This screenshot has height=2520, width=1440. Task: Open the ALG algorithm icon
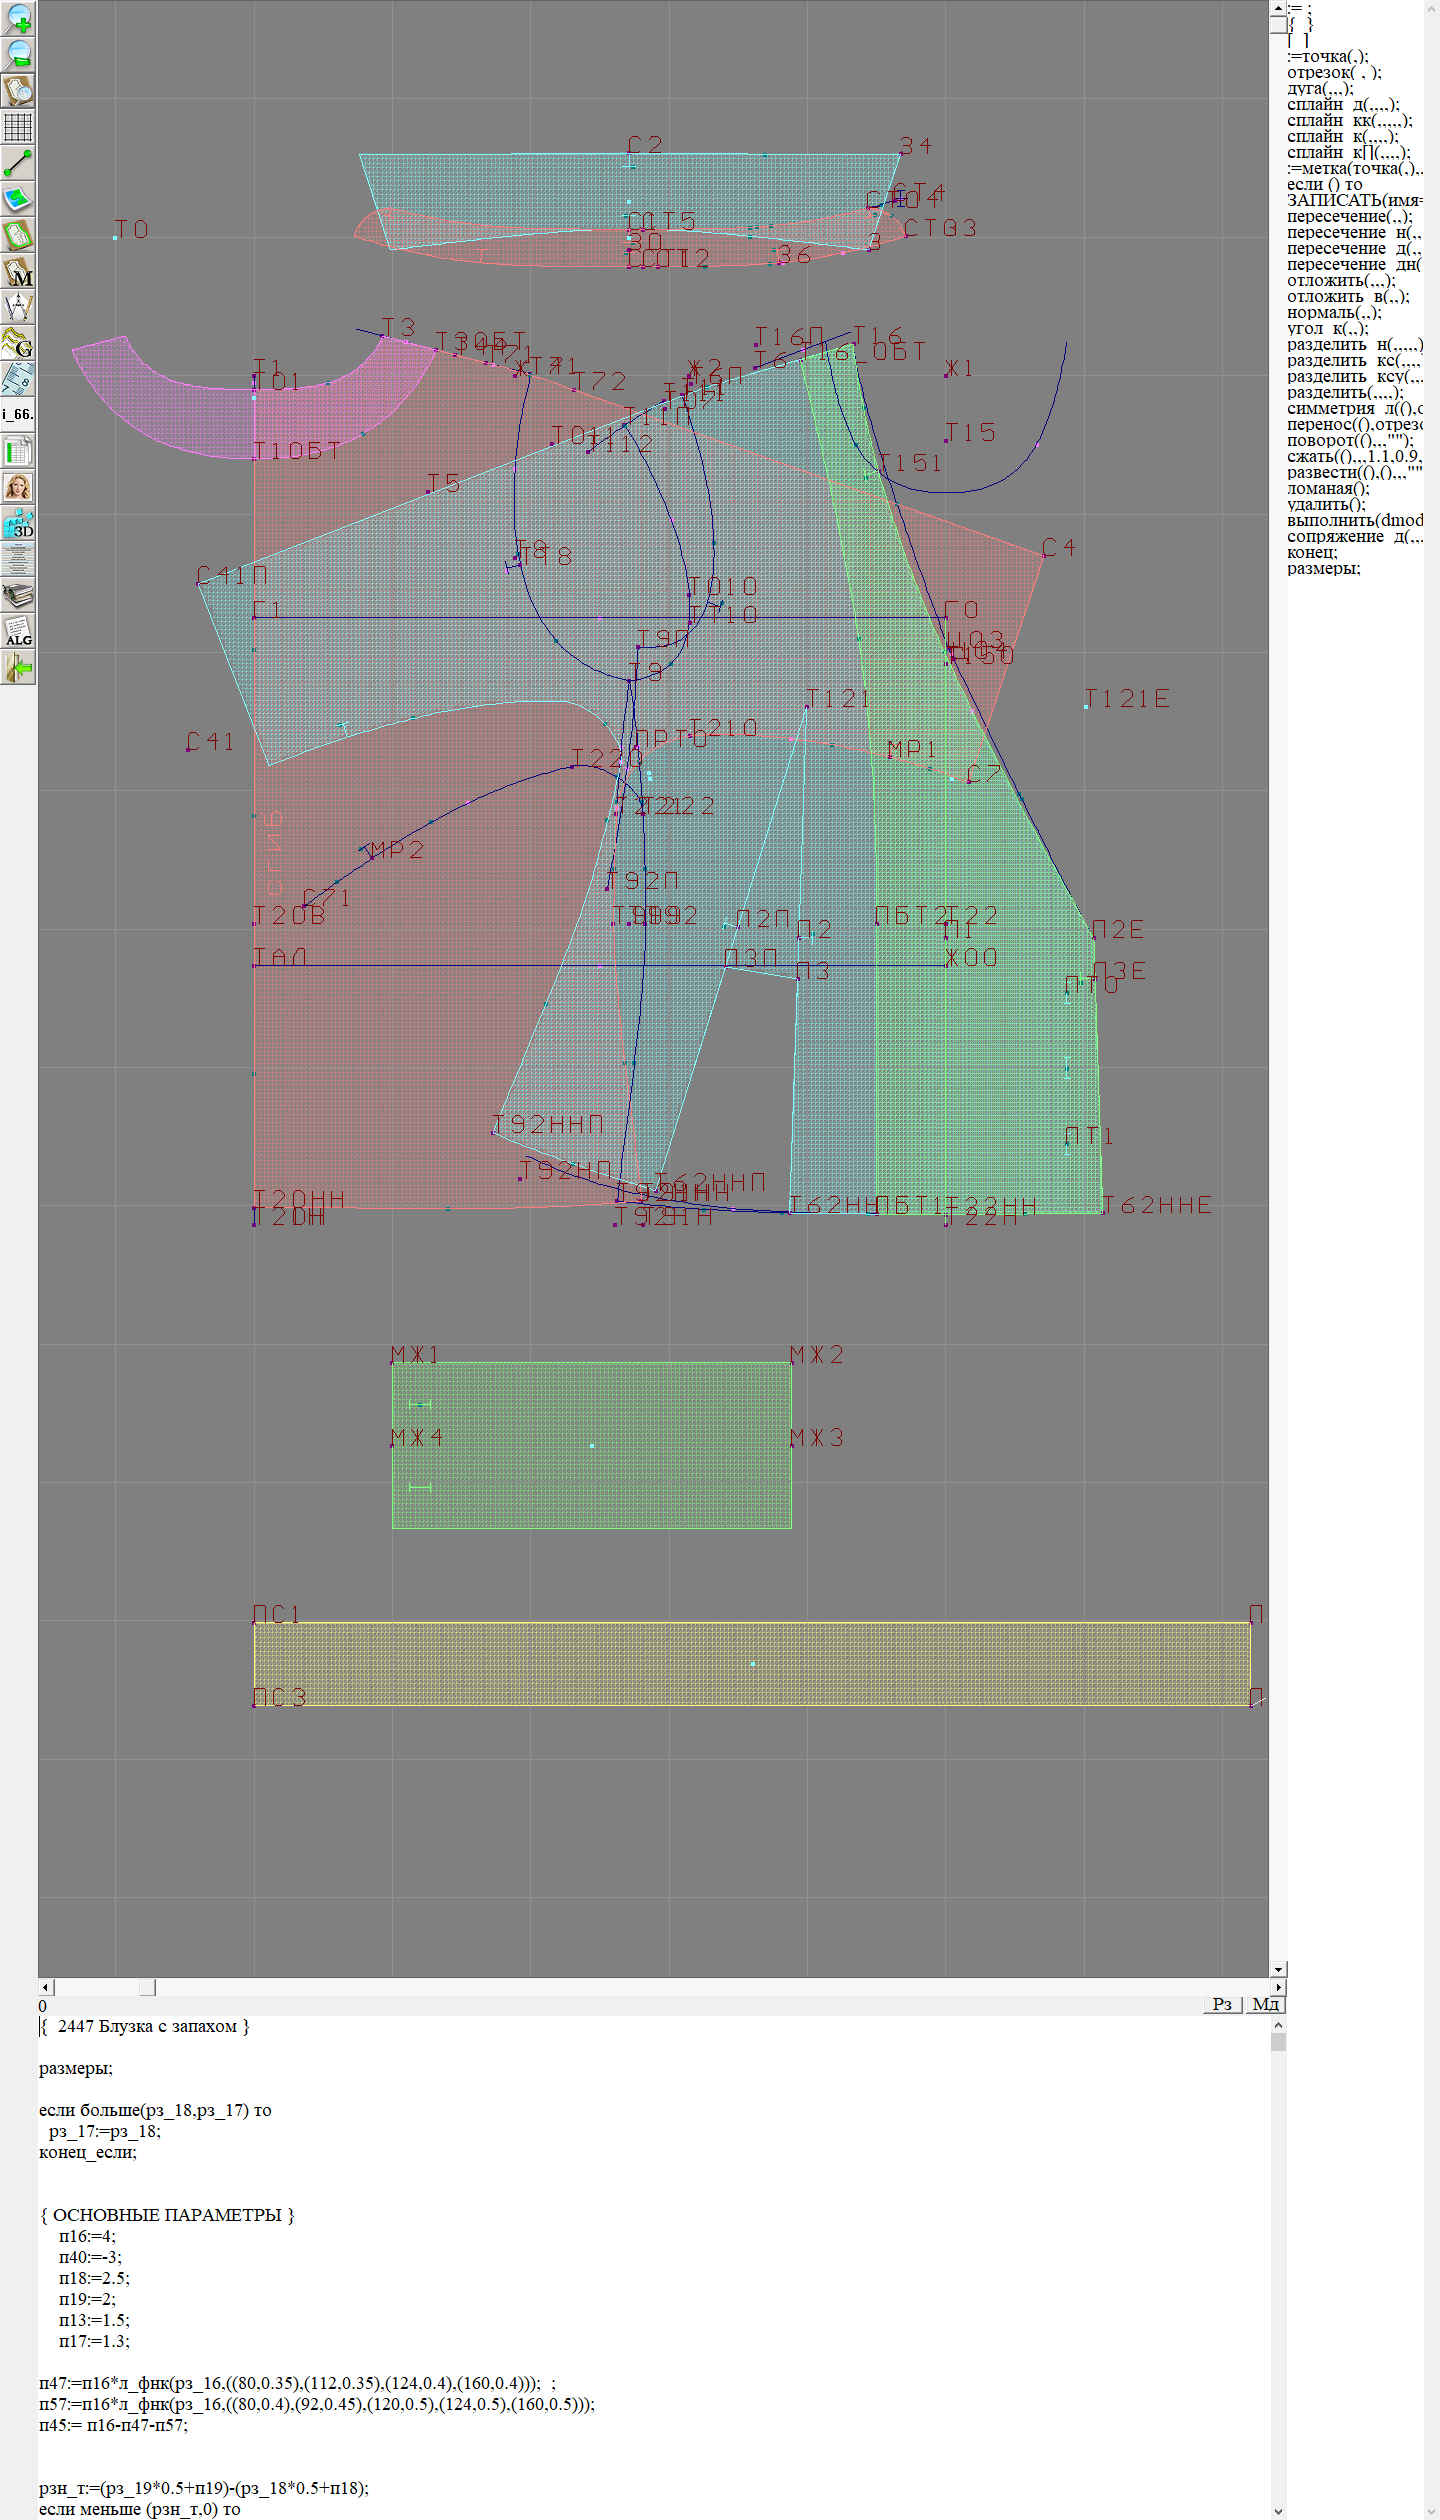(18, 631)
